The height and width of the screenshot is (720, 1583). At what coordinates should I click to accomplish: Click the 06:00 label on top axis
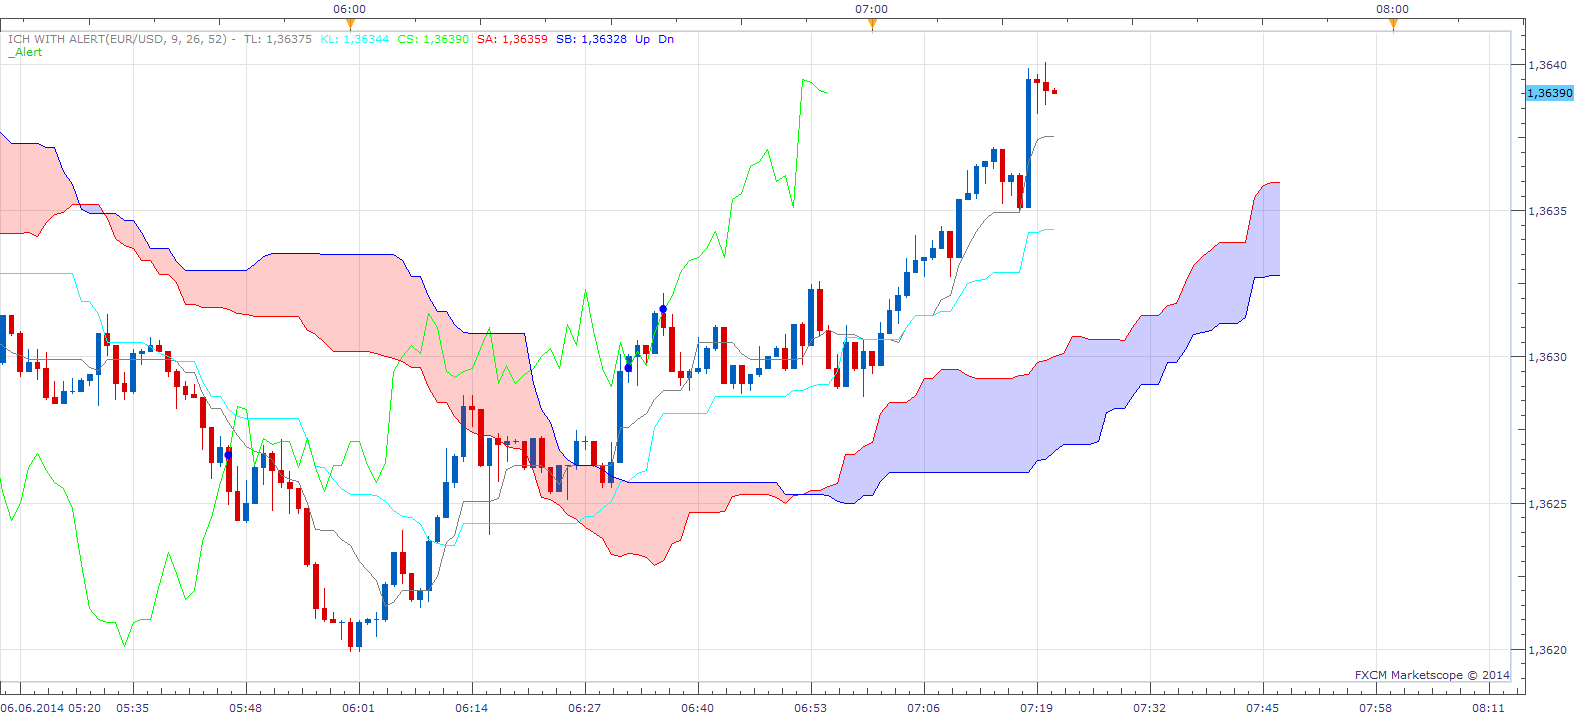point(349,9)
